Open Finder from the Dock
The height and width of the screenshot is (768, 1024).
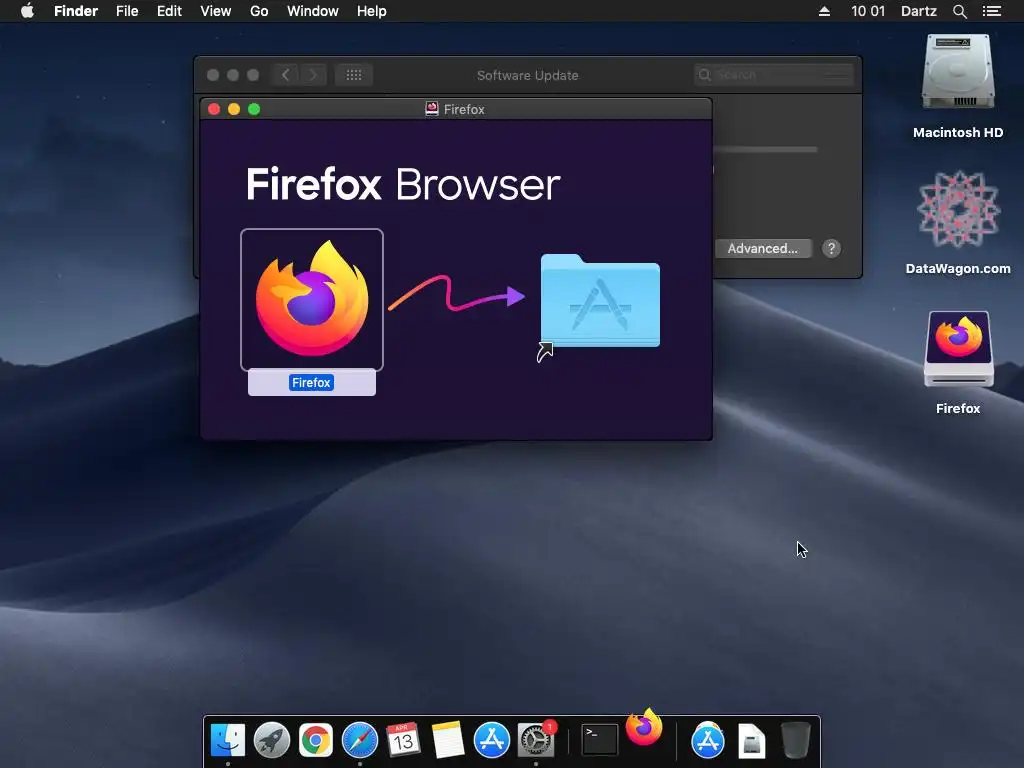click(x=228, y=740)
